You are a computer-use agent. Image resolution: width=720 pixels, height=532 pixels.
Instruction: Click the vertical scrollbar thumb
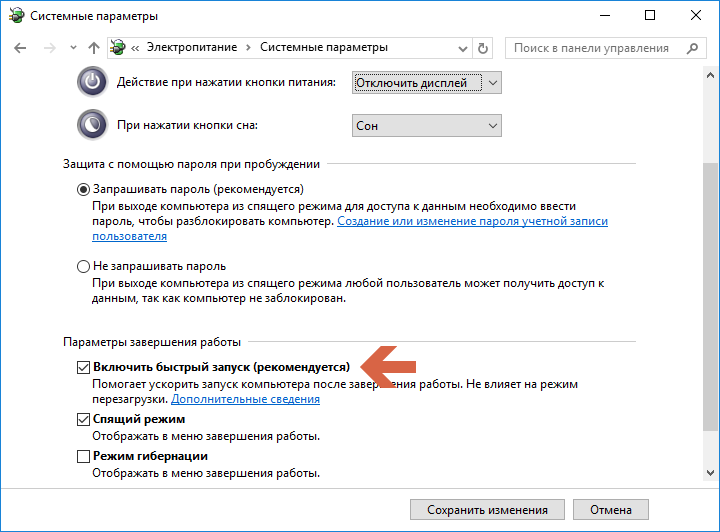tap(710, 297)
